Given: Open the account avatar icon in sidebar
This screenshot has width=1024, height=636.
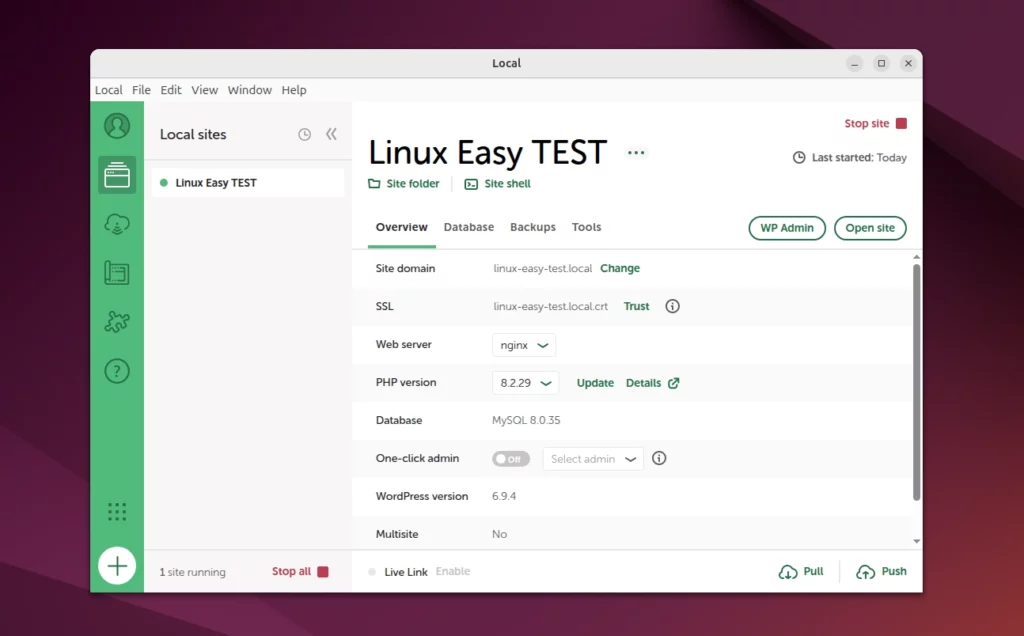Looking at the screenshot, I should coord(117,126).
